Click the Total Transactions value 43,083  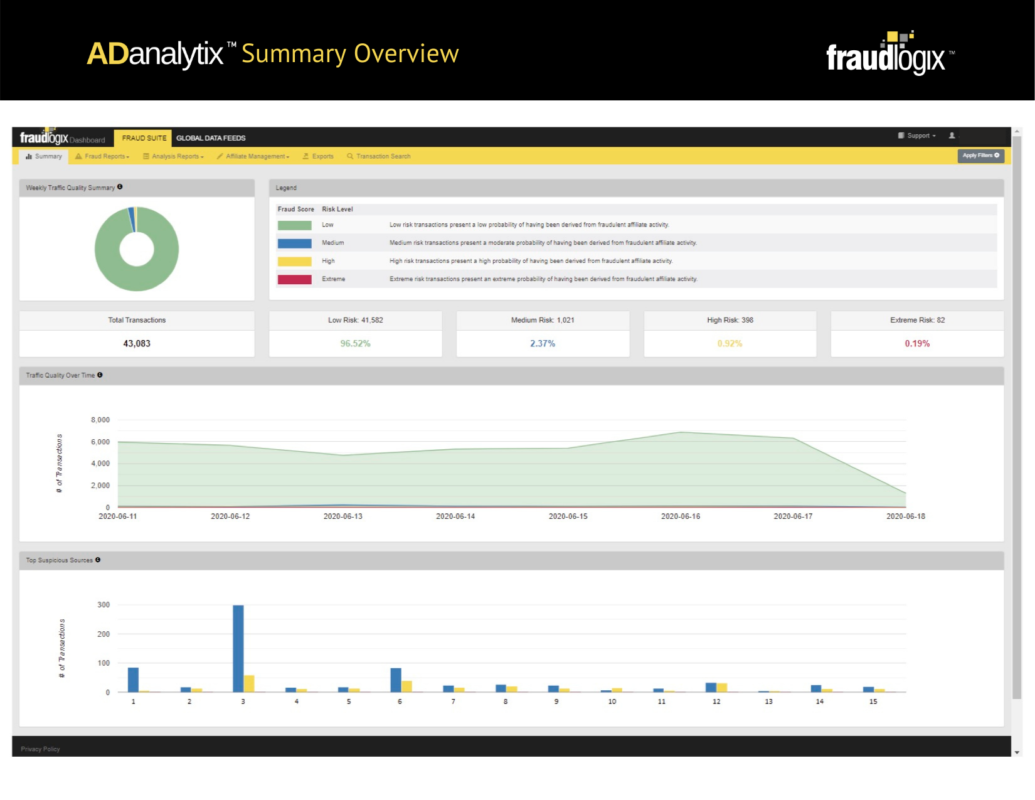(137, 344)
